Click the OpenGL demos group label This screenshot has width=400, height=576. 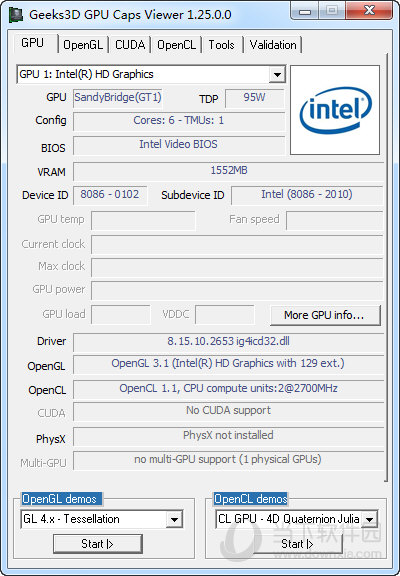click(60, 499)
